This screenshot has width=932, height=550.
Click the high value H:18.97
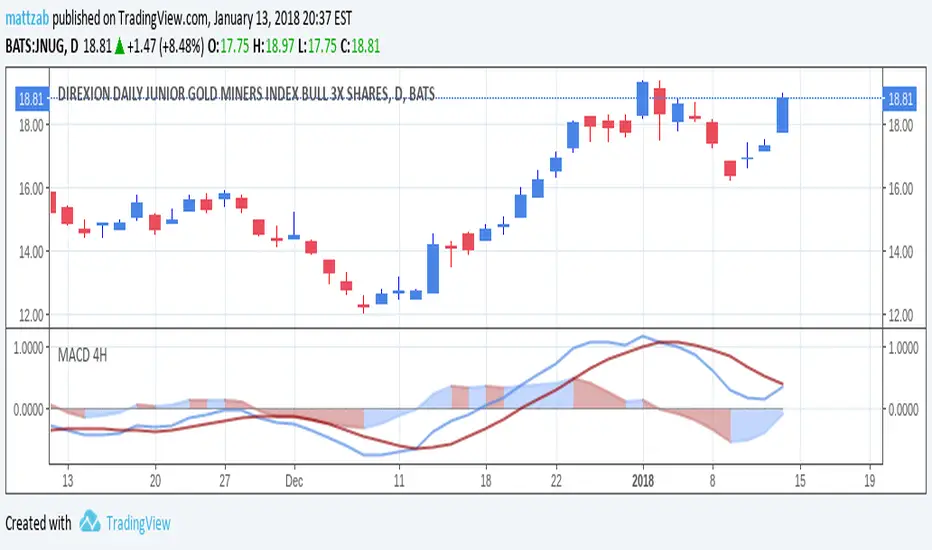(273, 46)
